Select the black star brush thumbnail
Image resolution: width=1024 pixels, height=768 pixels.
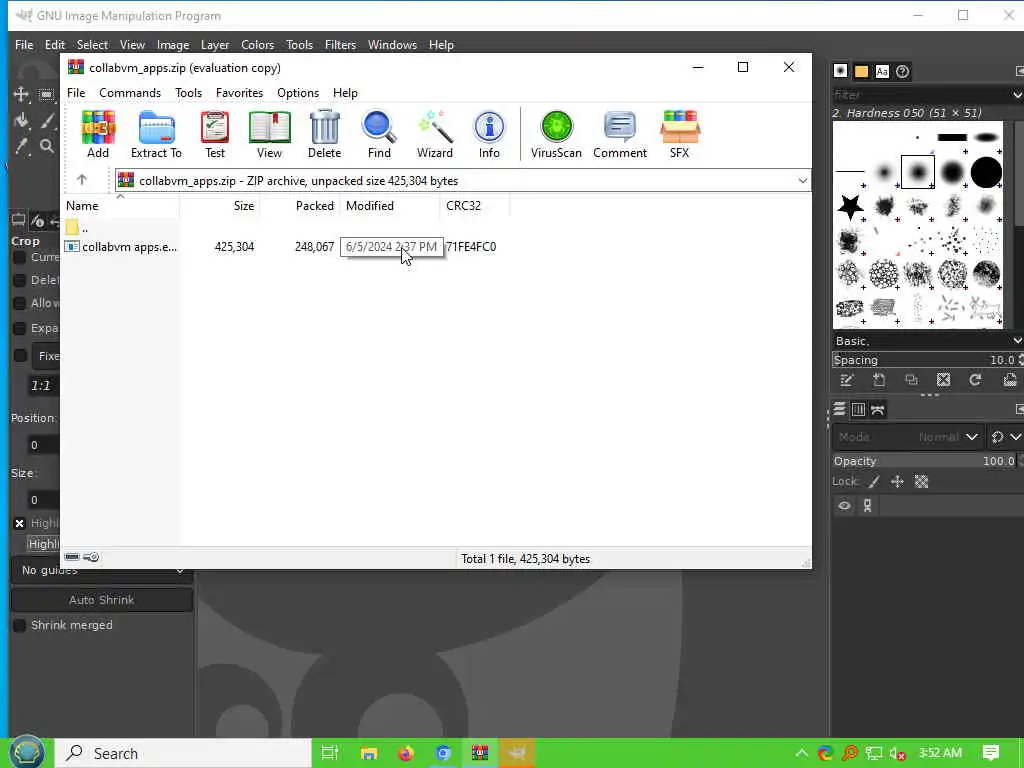(x=850, y=206)
